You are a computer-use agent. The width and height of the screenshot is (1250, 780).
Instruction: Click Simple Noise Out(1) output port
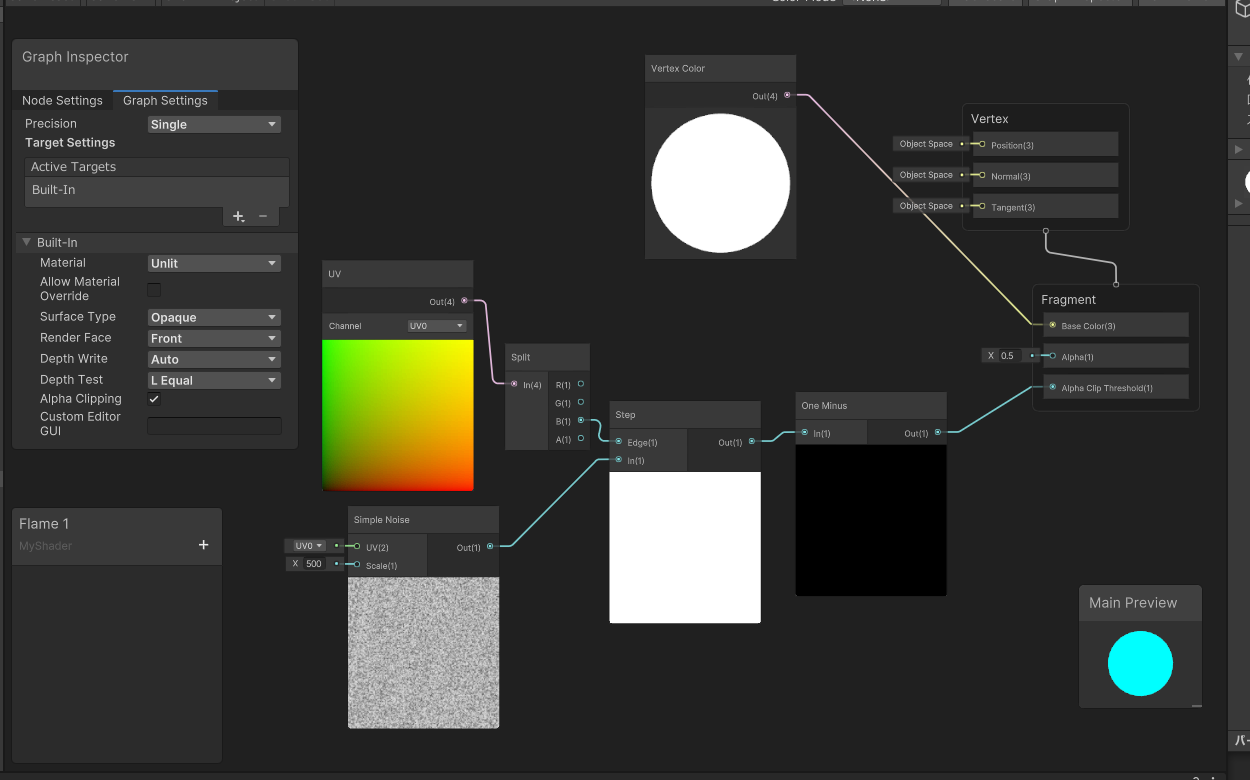click(x=490, y=546)
